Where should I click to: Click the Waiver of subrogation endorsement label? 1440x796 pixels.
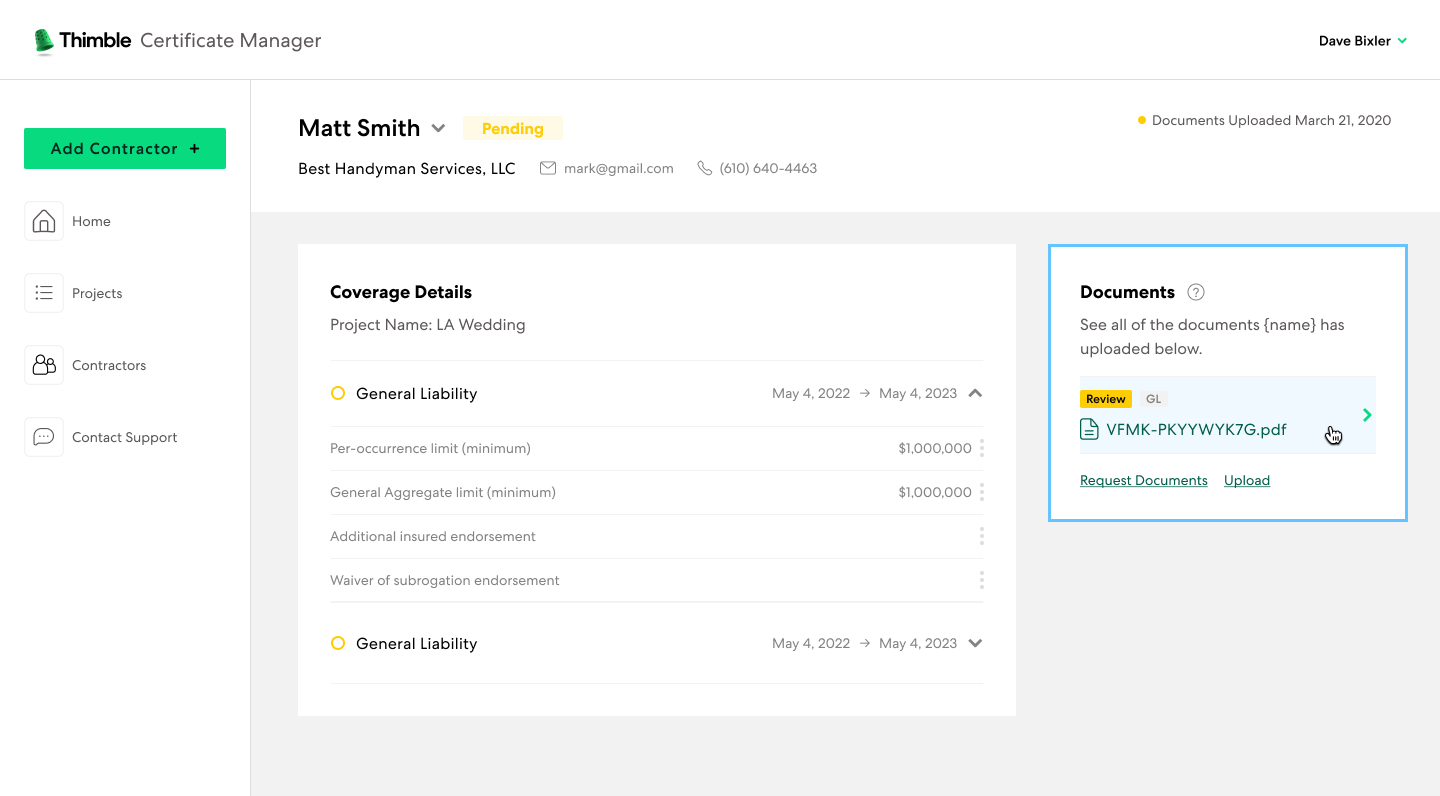click(x=445, y=580)
